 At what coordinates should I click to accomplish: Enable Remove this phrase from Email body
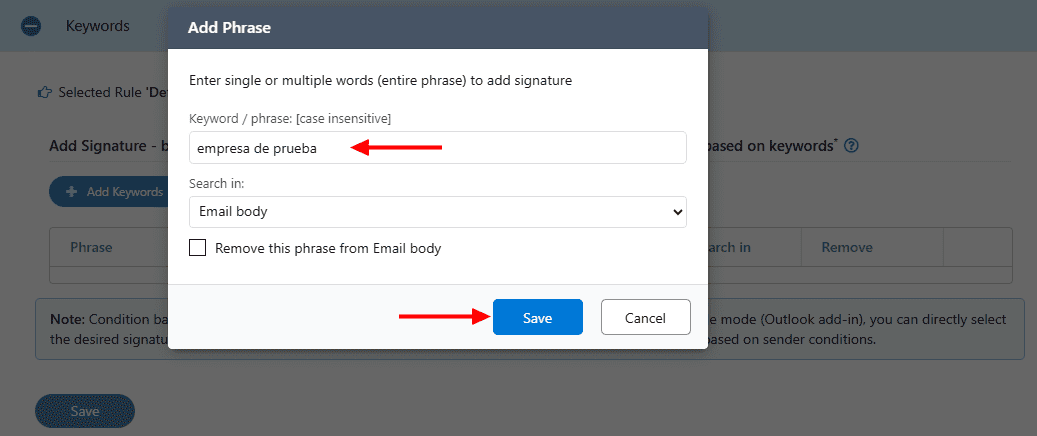tap(198, 248)
